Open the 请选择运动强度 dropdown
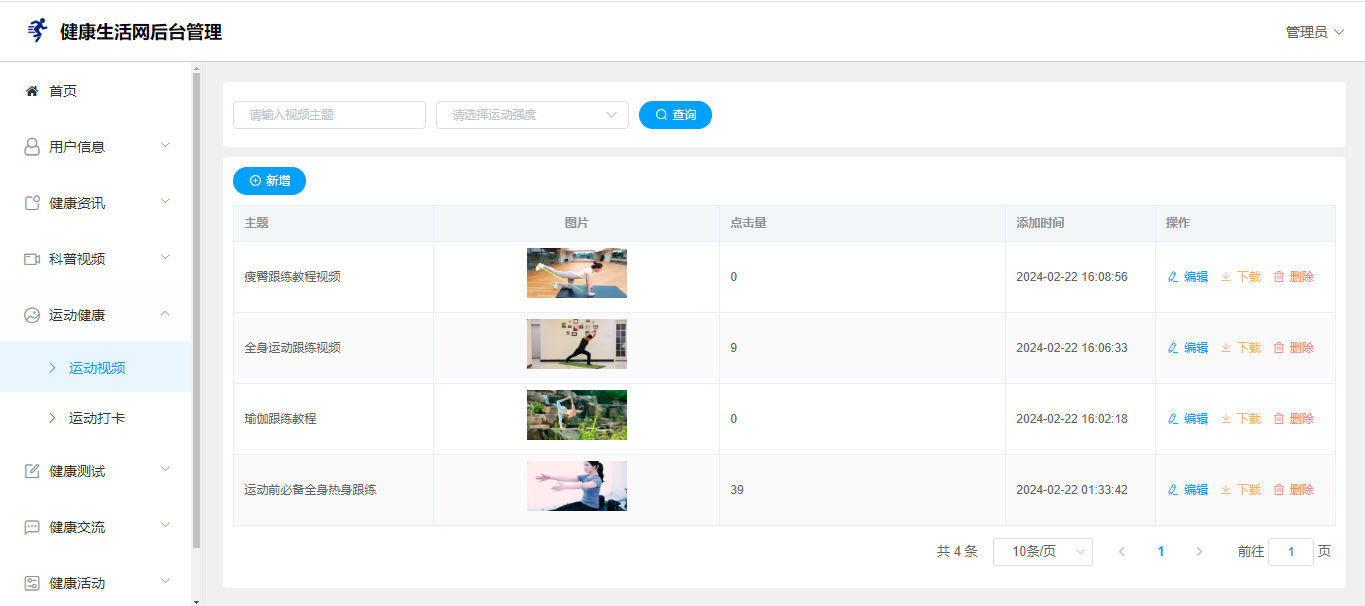This screenshot has height=606, width=1365. 532,115
